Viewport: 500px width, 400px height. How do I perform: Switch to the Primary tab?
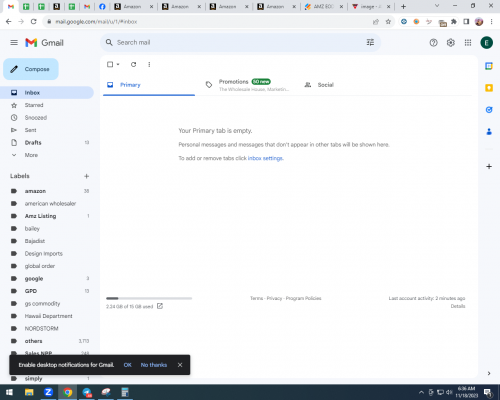(x=149, y=85)
